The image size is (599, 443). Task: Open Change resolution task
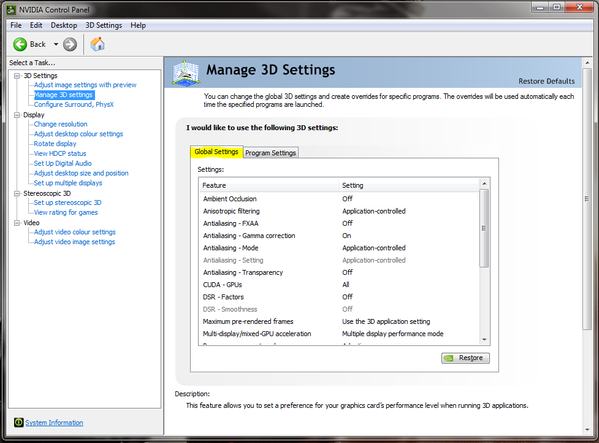tap(60, 124)
